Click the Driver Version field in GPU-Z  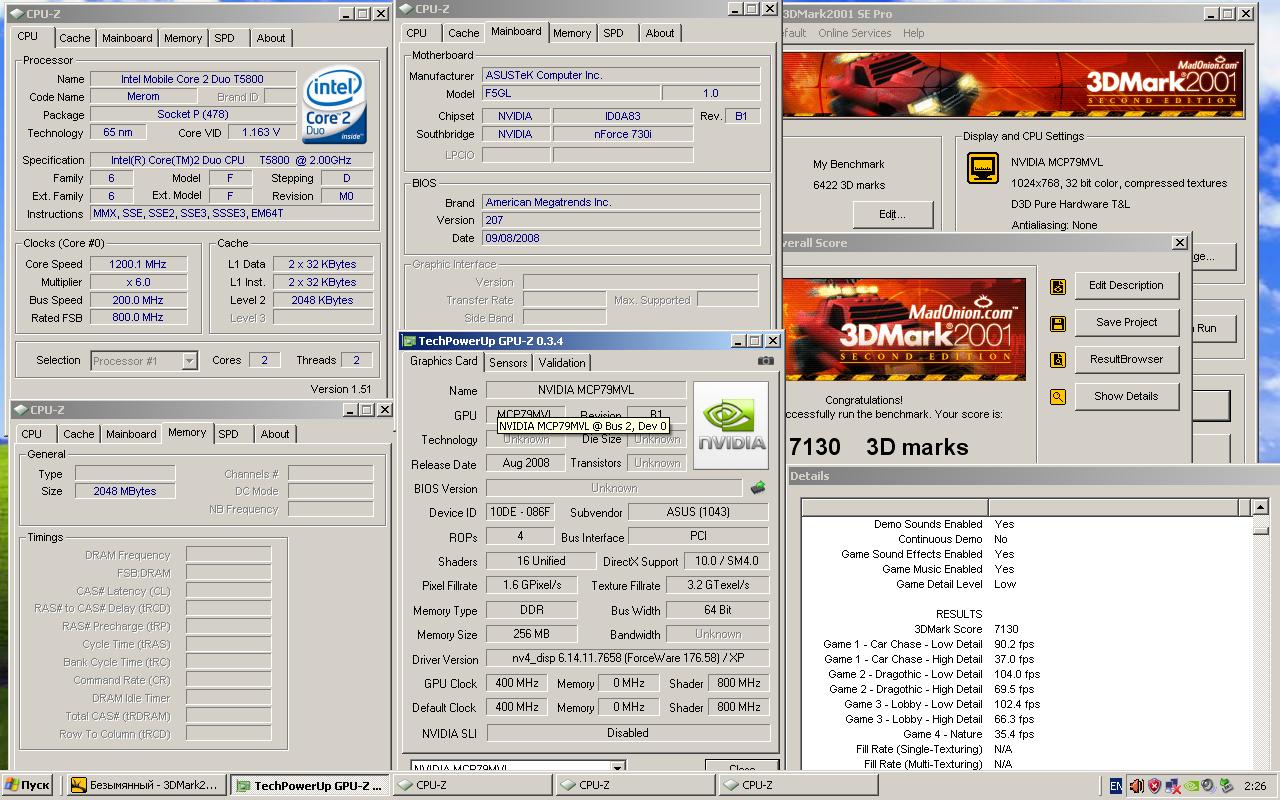628,659
